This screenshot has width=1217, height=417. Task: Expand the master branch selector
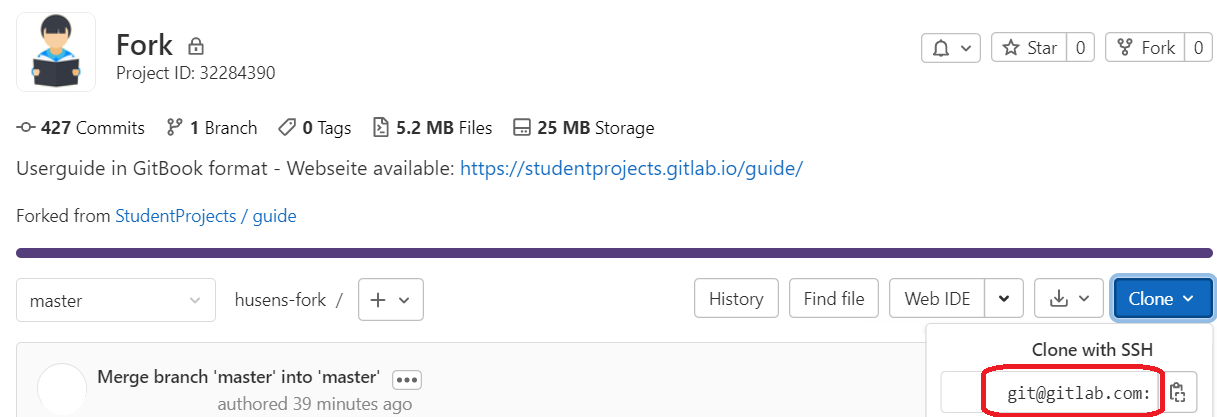coord(116,300)
